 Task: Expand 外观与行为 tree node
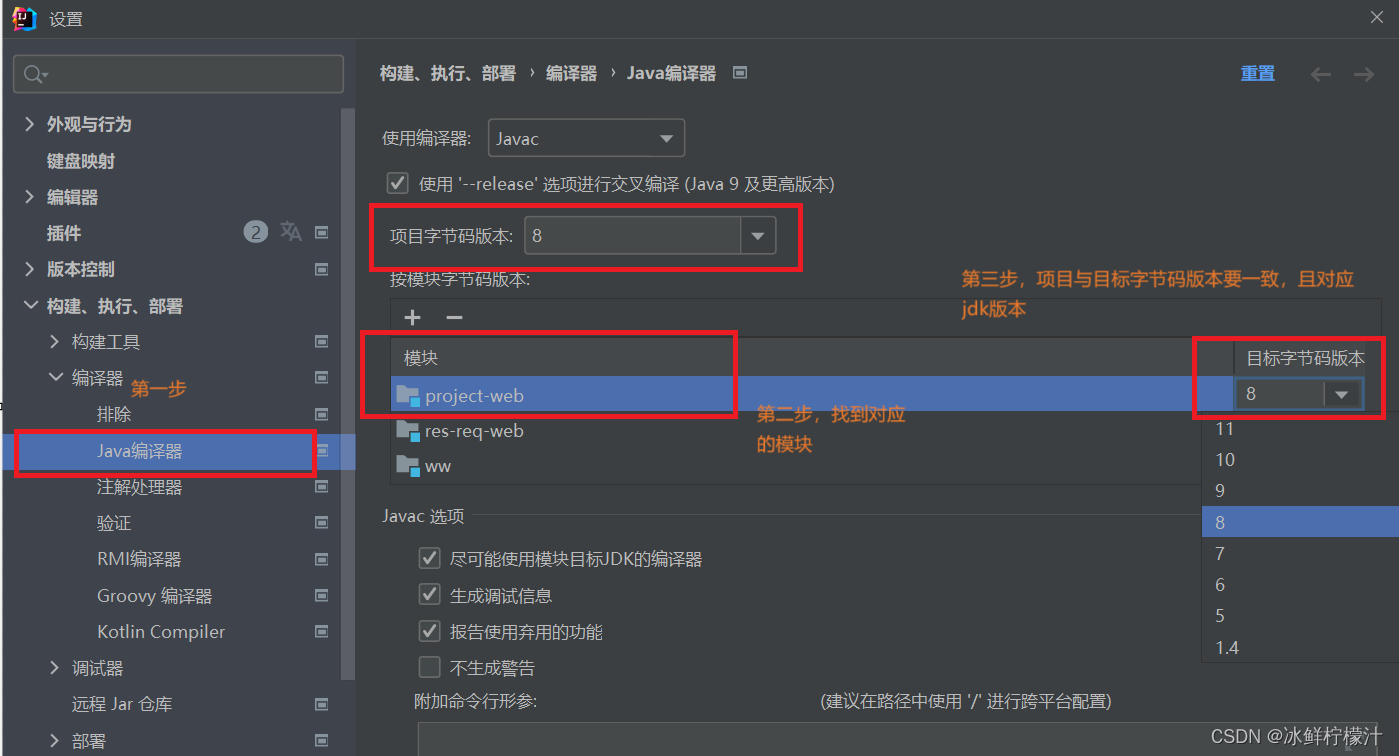pos(30,124)
